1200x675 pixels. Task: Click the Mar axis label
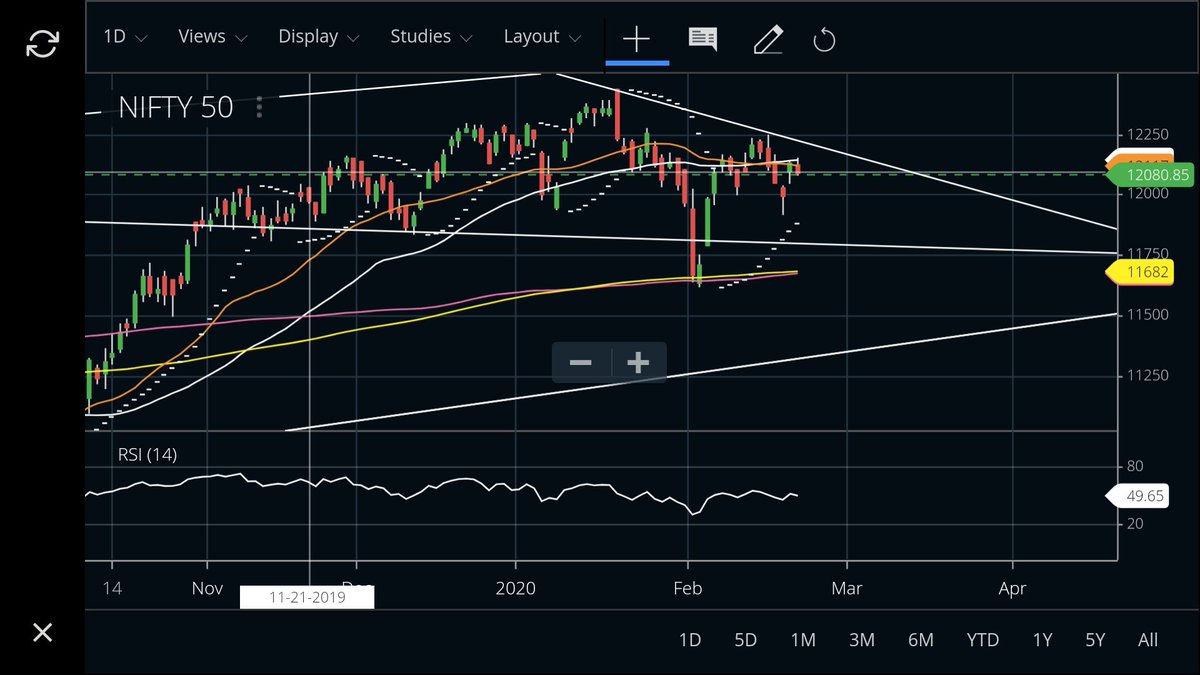tap(847, 588)
